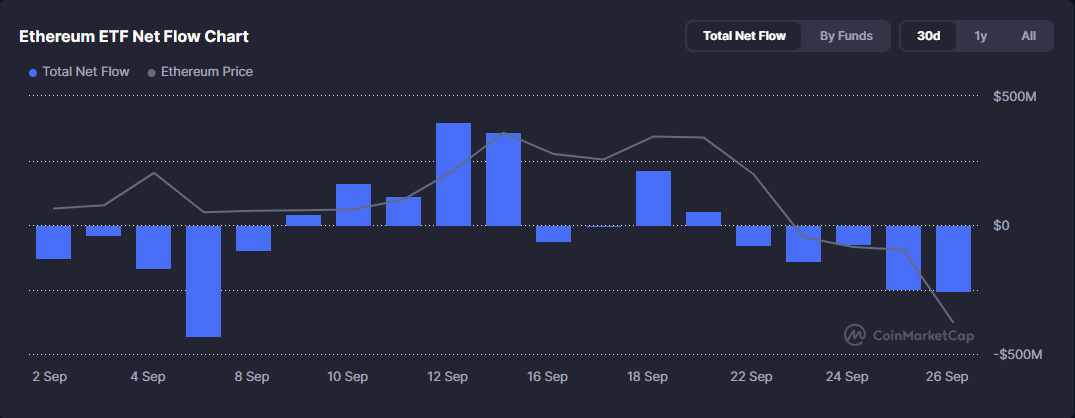Click the 22 Sep date label on axis
This screenshot has width=1075, height=418.
tap(751, 377)
